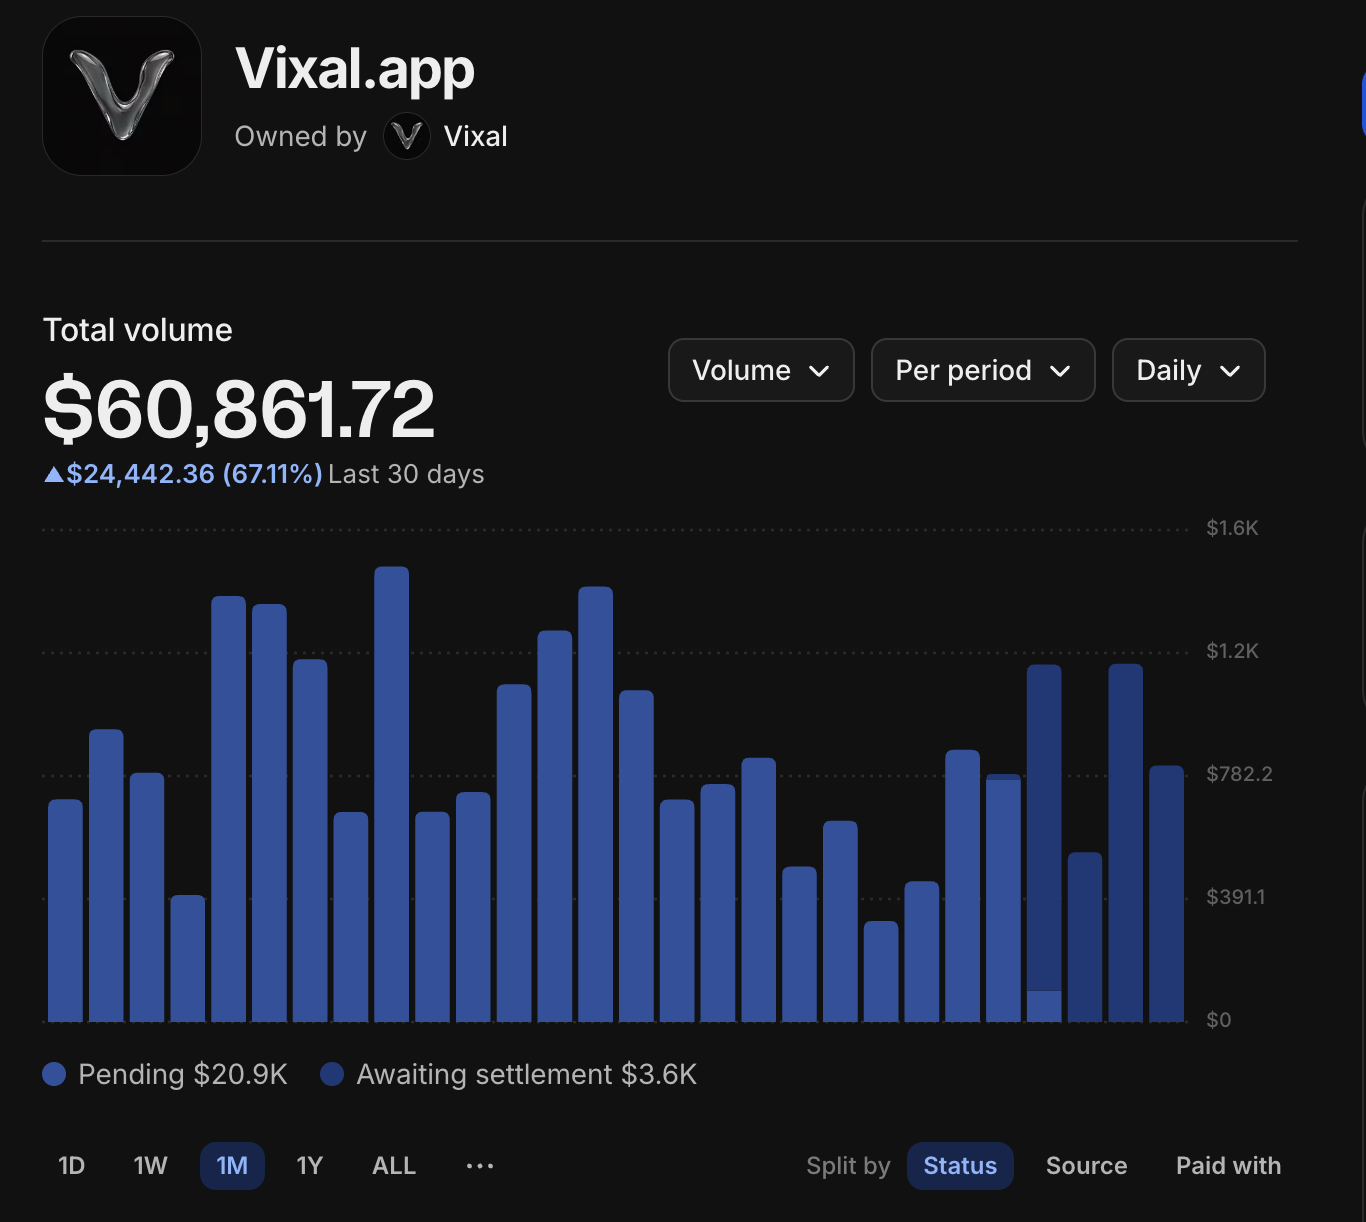
Task: Split chart by Source
Action: pos(1086,1166)
